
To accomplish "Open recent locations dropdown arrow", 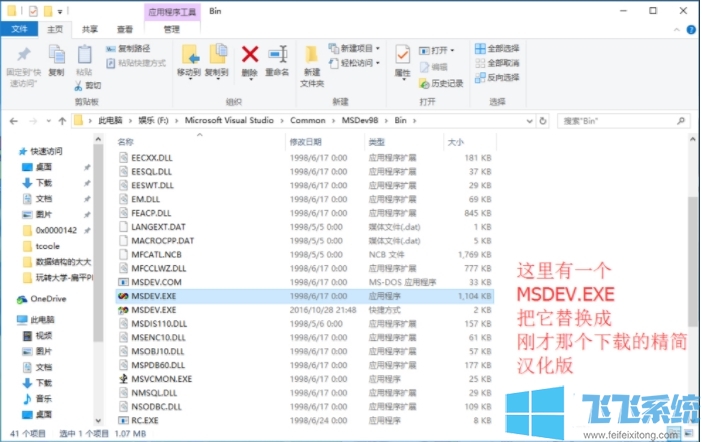I will (x=48, y=121).
